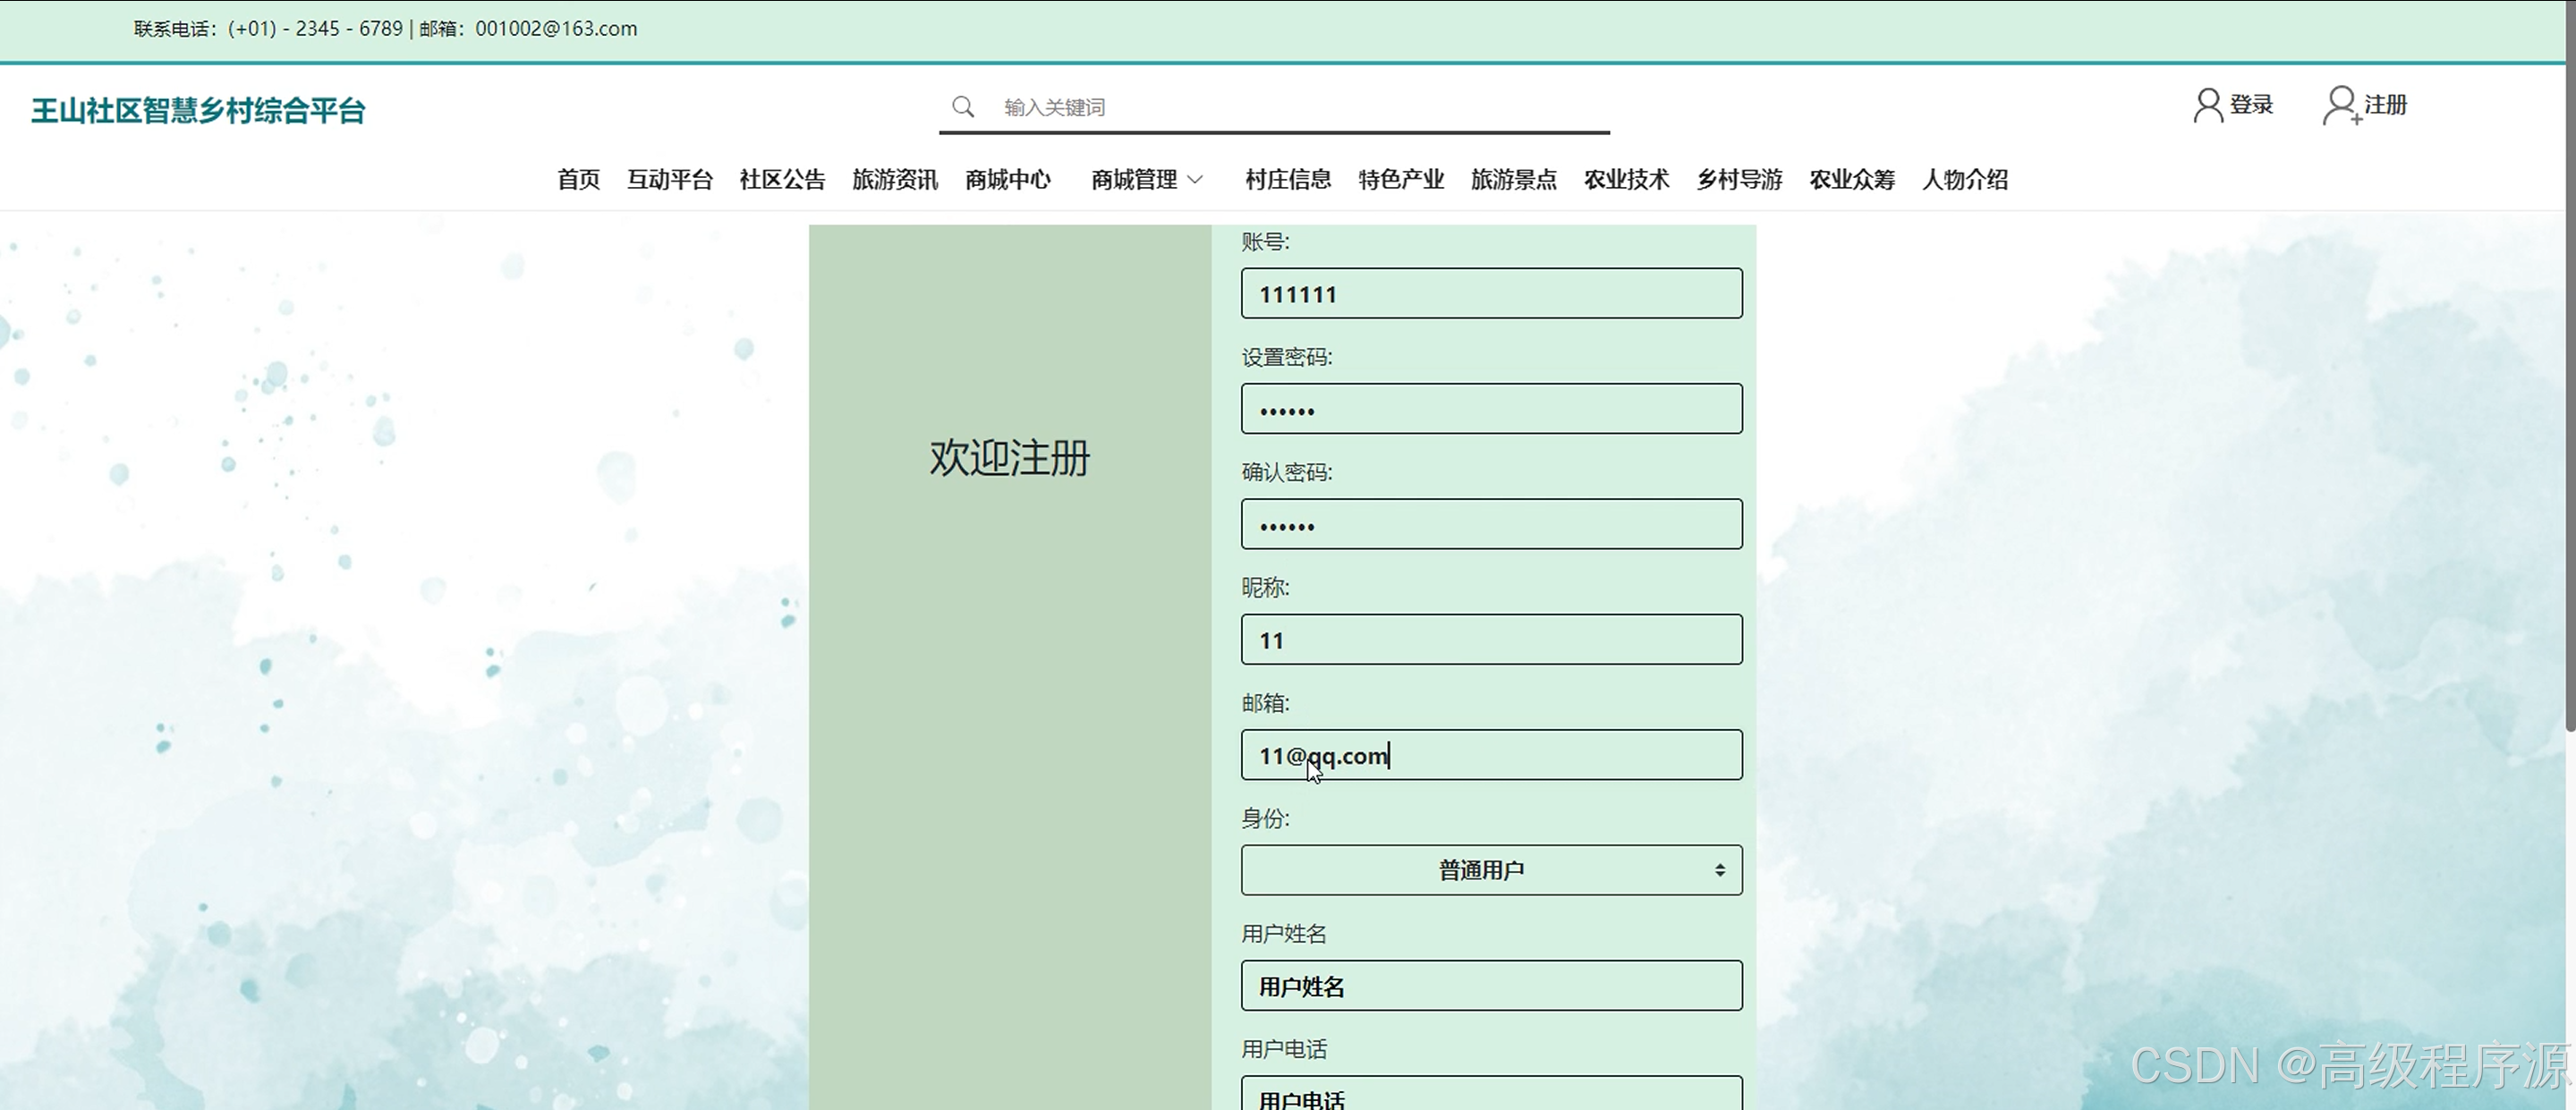
Task: Click the search magnifier icon
Action: (x=962, y=106)
